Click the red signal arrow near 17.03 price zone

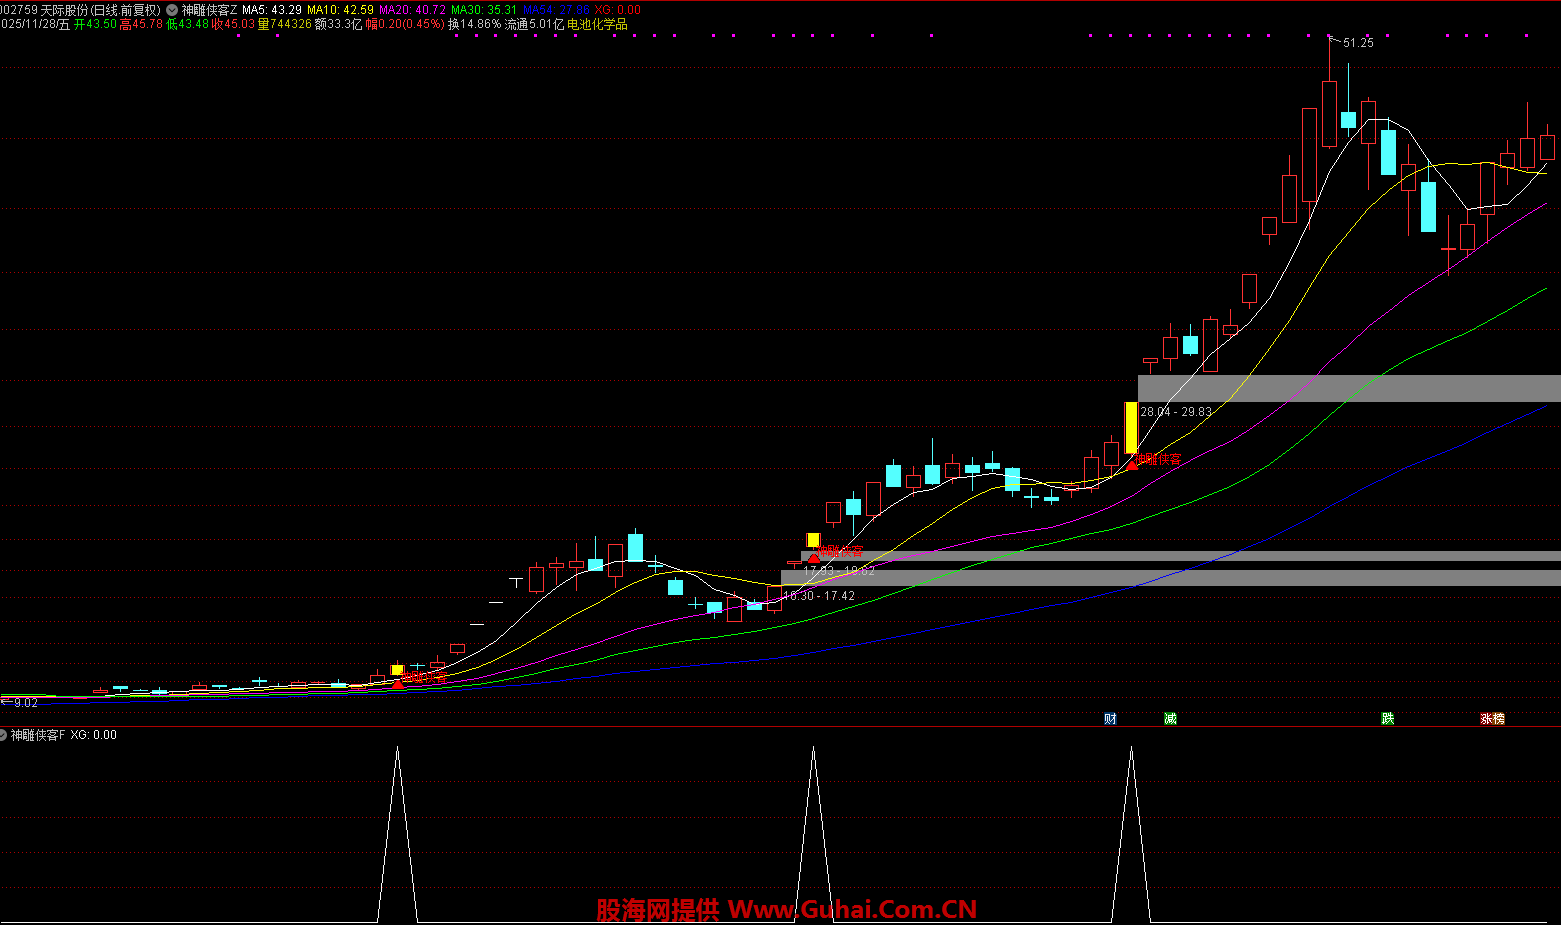pyautogui.click(x=814, y=555)
